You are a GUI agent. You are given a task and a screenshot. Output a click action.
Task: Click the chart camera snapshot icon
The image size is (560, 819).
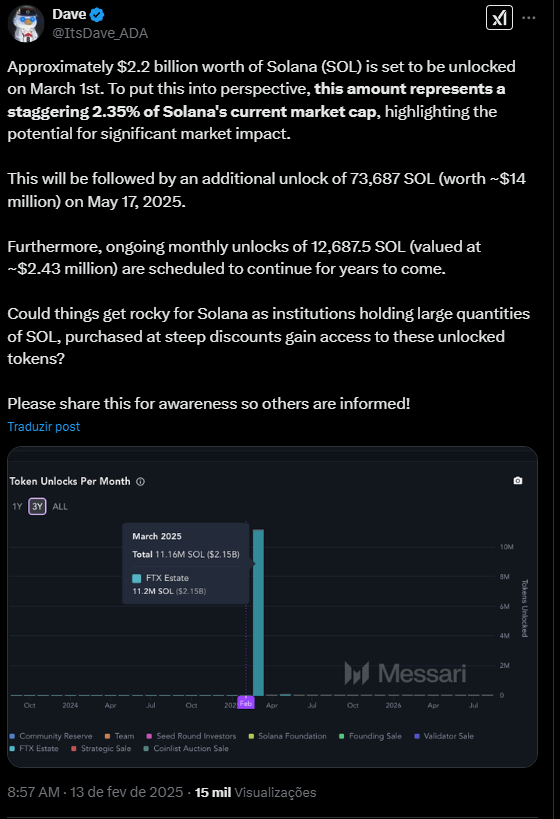[518, 481]
